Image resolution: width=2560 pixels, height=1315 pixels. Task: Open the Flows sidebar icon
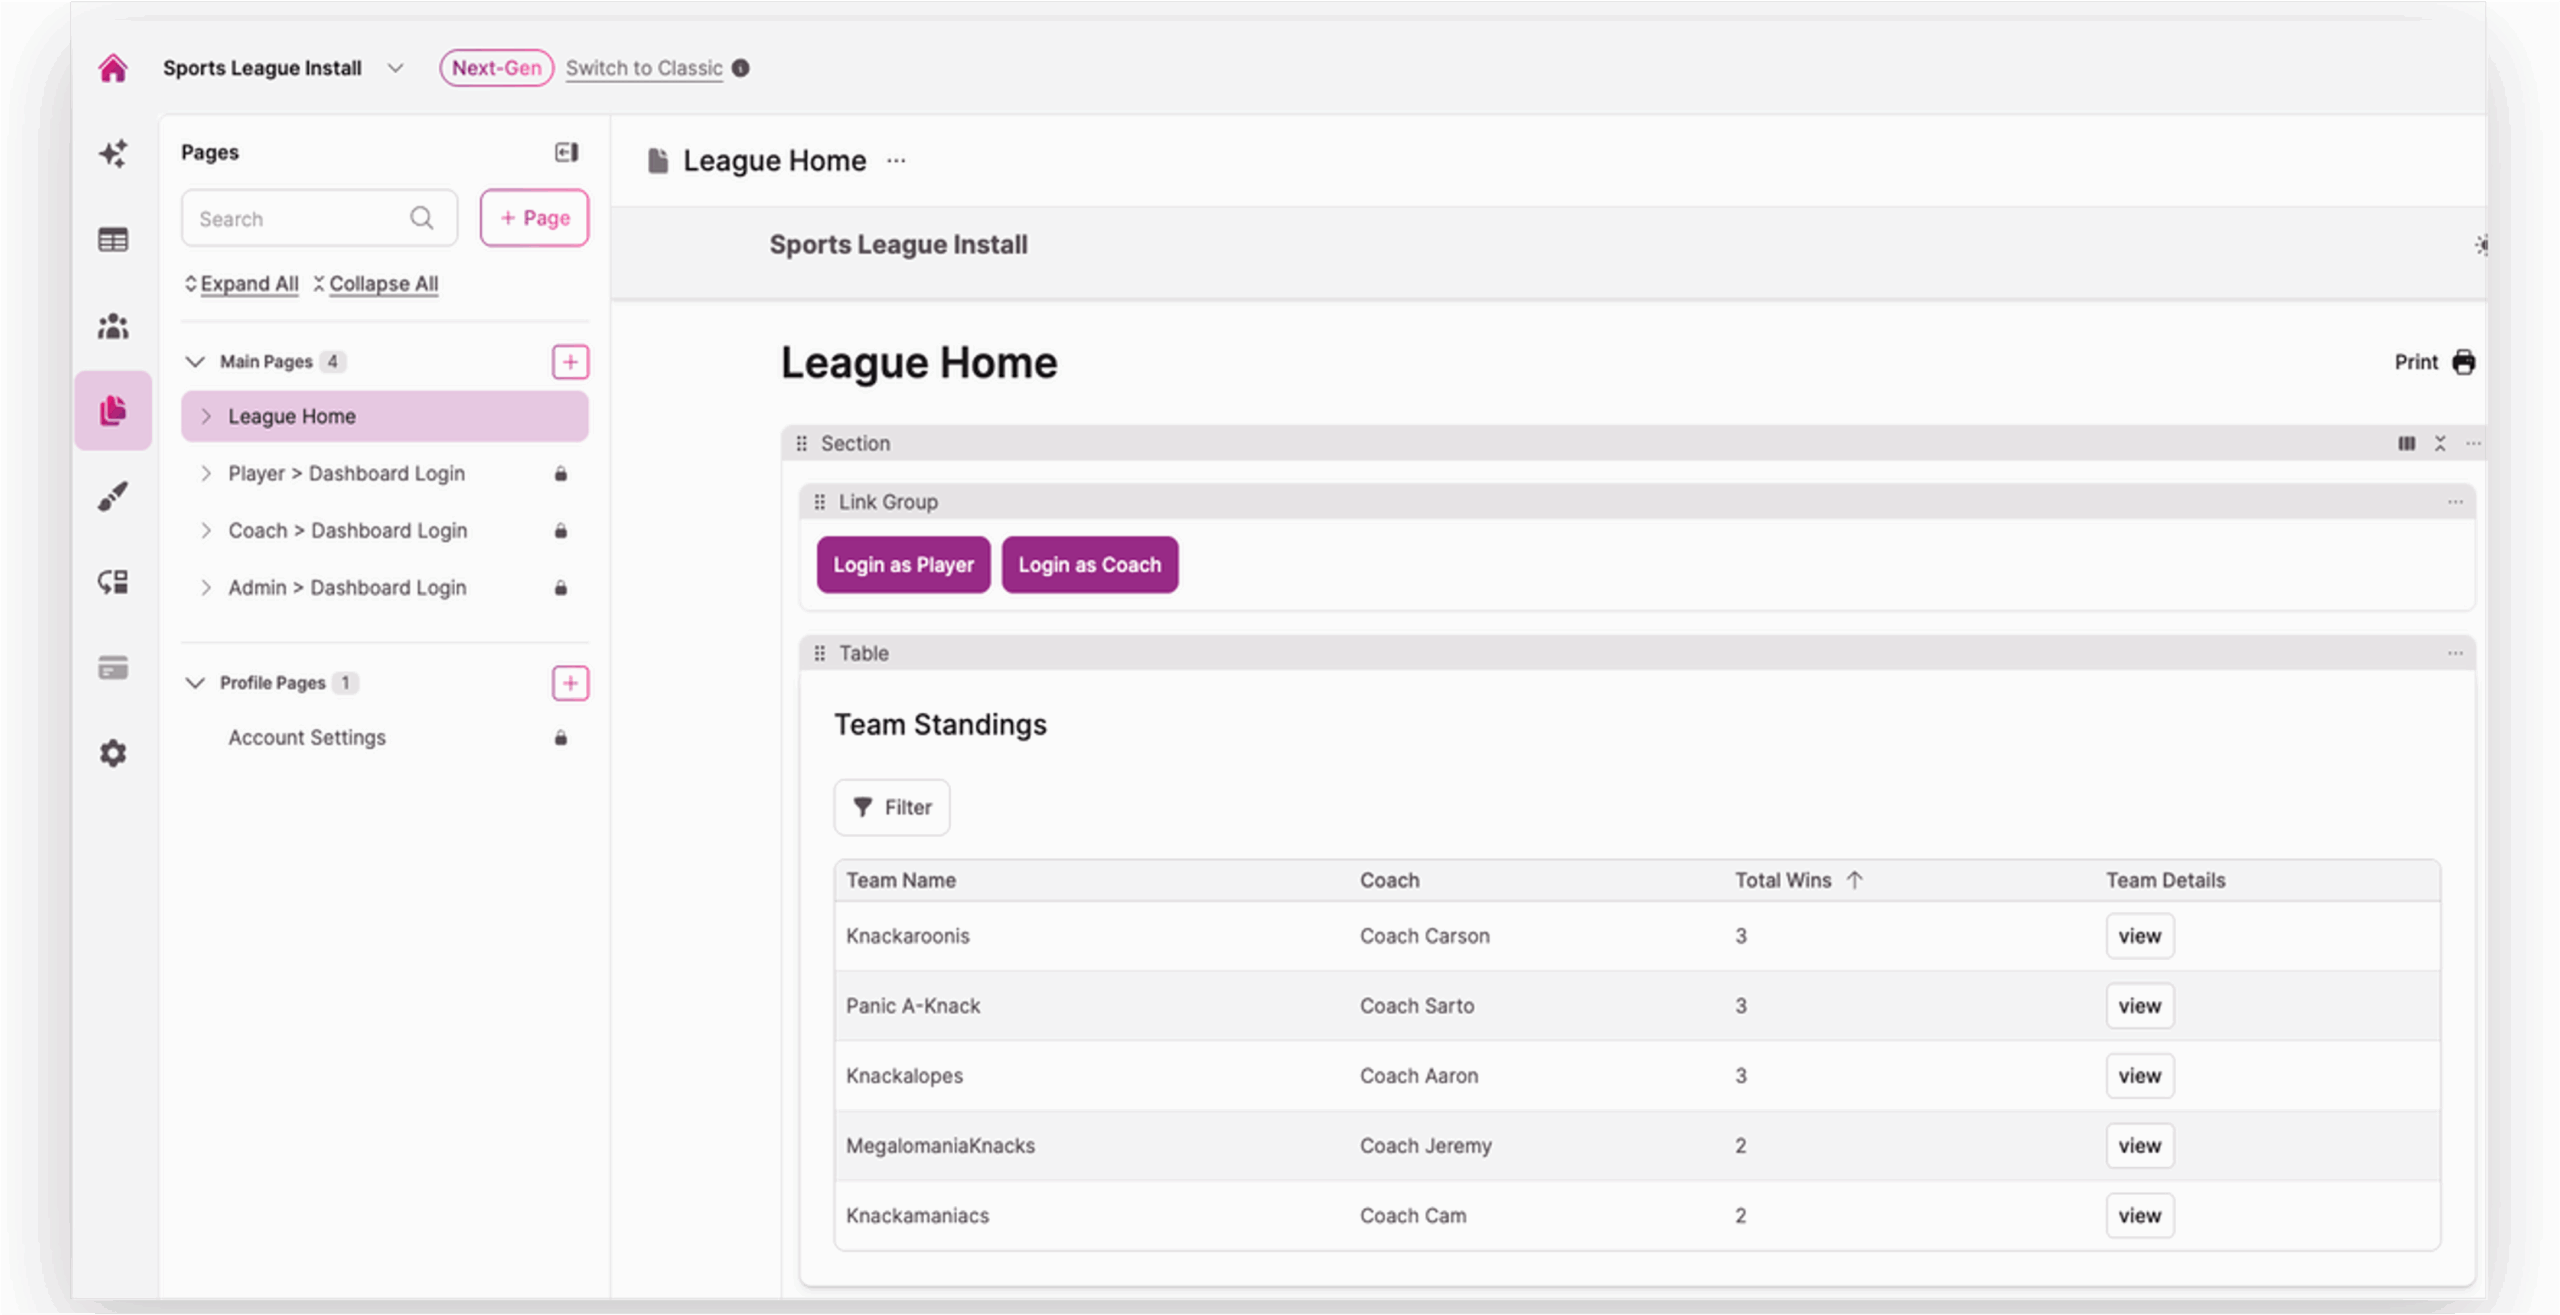113,582
